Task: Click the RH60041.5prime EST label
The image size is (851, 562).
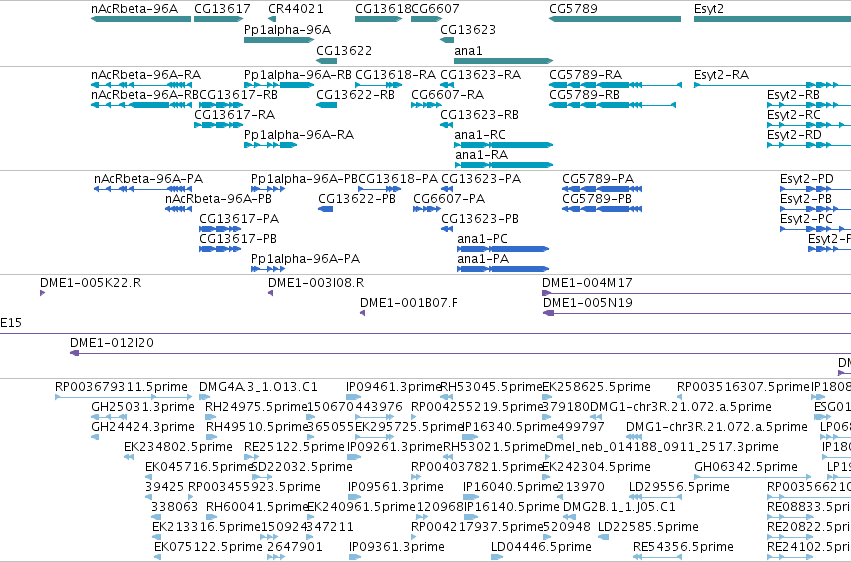Action: [x=257, y=507]
